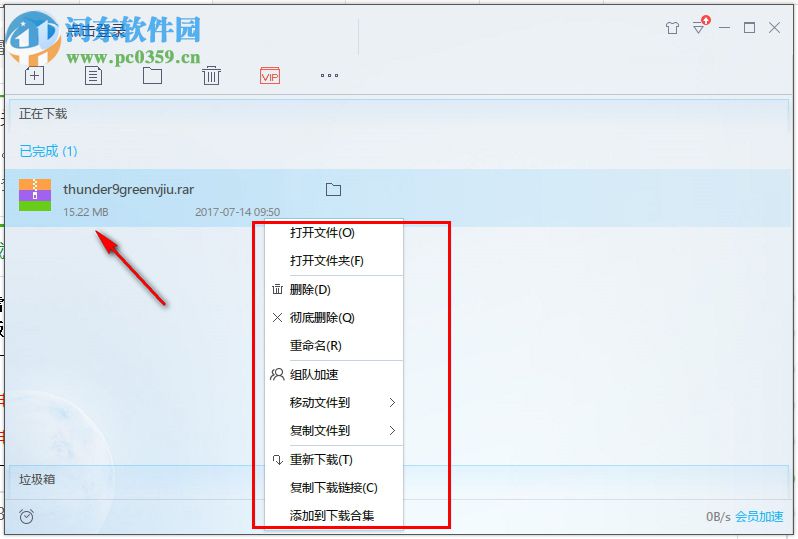Viewport: 798px width, 539px height.
Task: Choose 组队加速 in context menu
Action: 334,375
